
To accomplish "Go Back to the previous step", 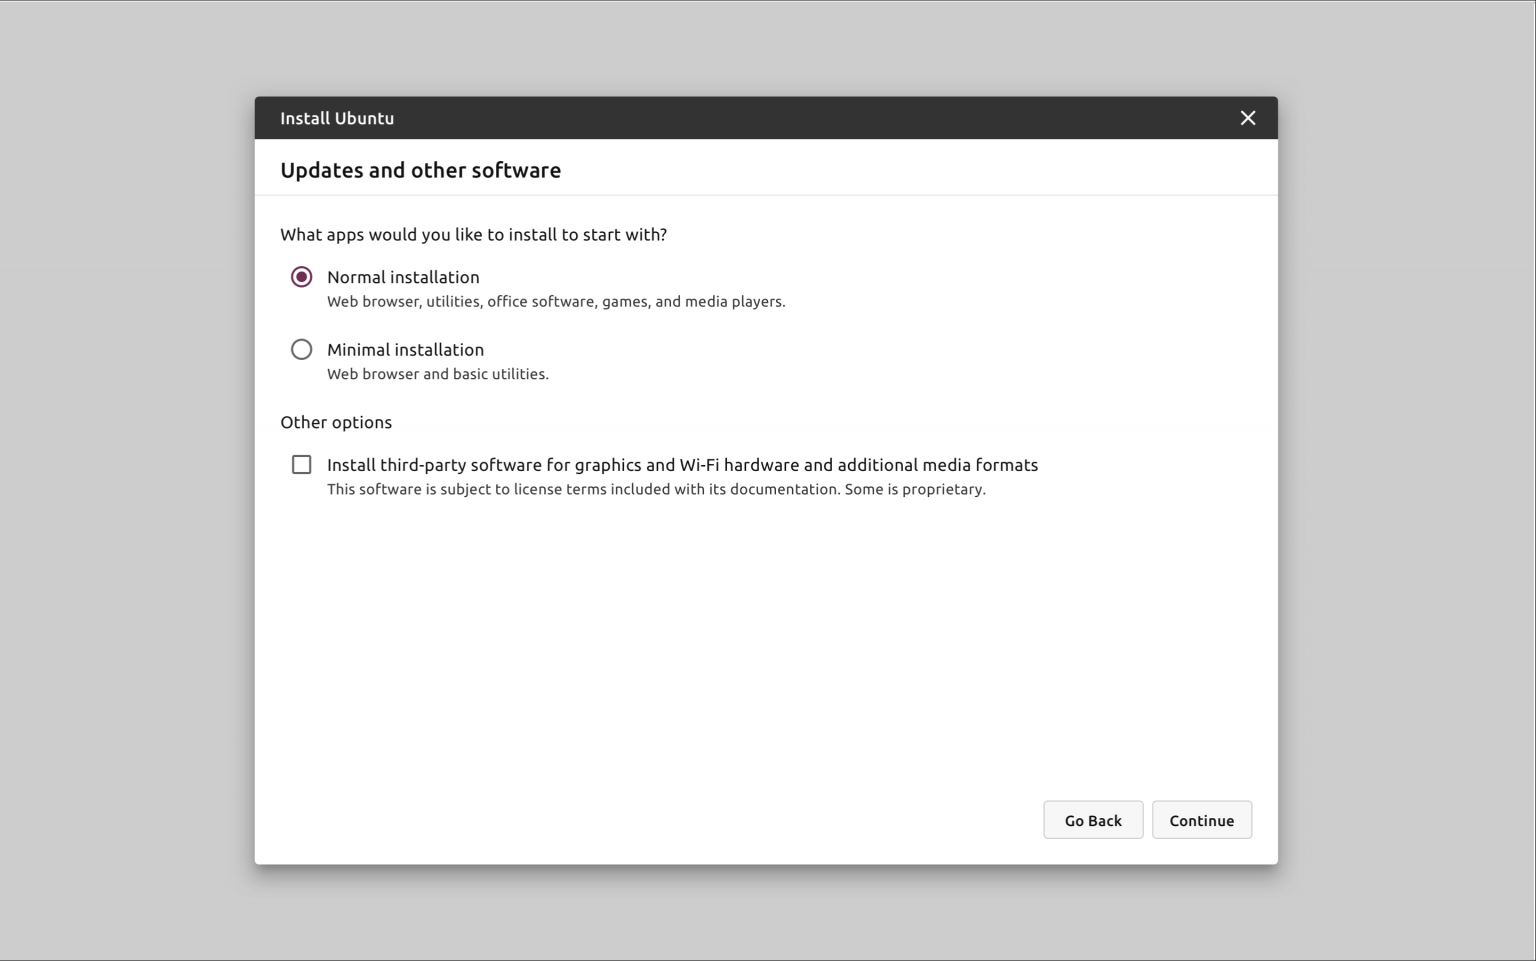I will click(x=1093, y=820).
